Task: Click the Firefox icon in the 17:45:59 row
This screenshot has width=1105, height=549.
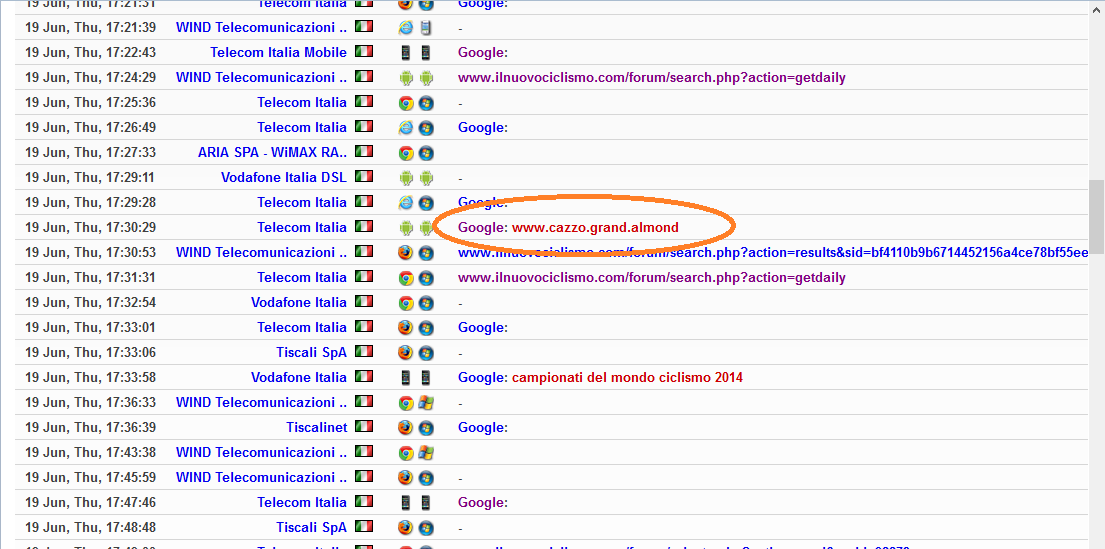Action: tap(405, 478)
